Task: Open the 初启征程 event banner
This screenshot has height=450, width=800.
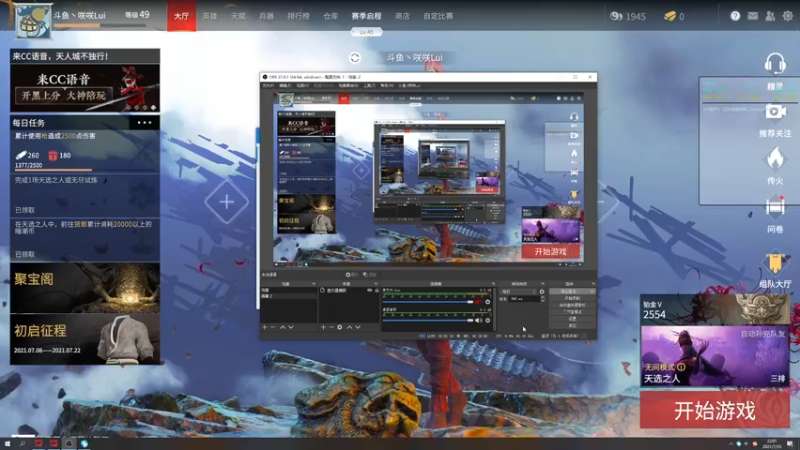Action: point(85,339)
